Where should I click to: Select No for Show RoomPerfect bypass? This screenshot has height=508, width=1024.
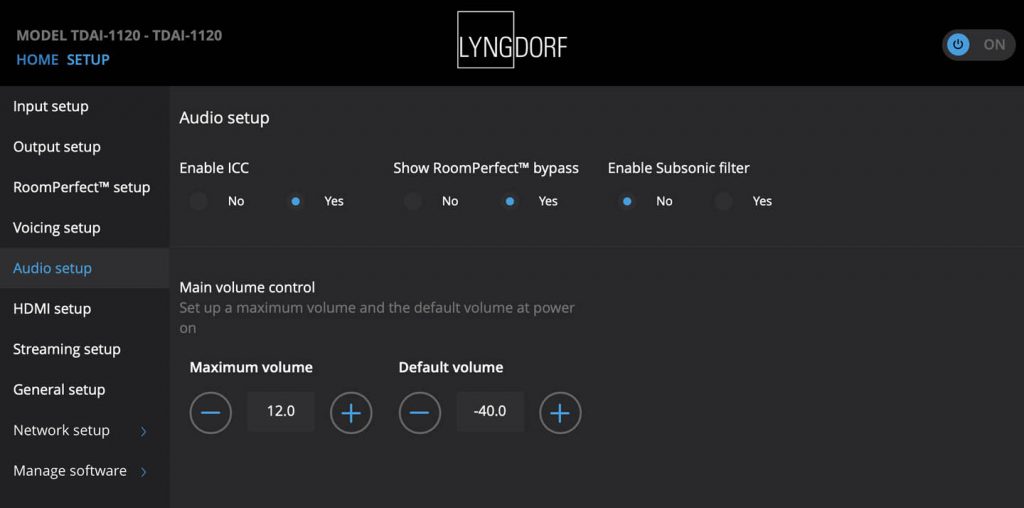click(413, 201)
